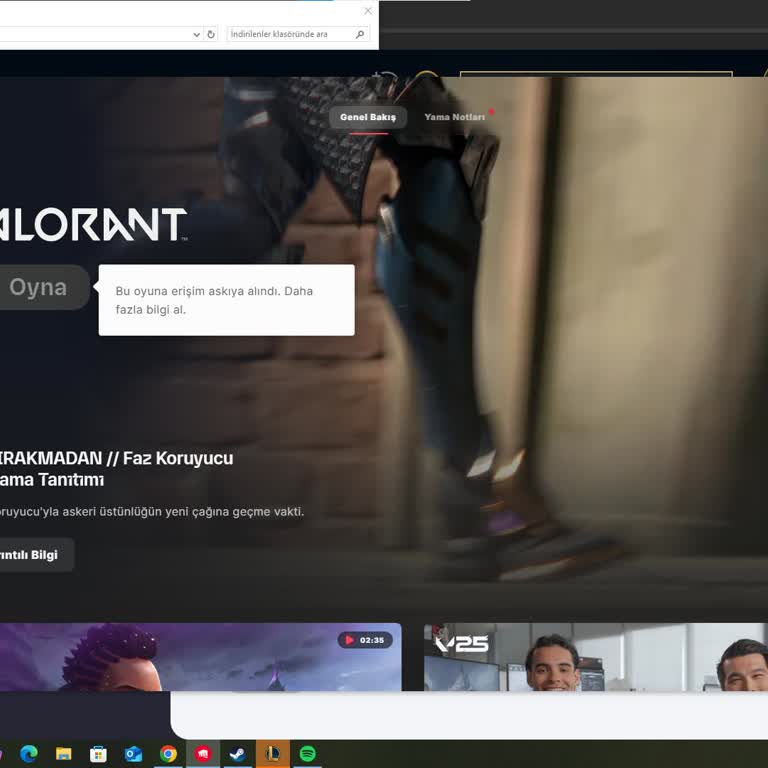Launch Steam from the taskbar

(238, 754)
